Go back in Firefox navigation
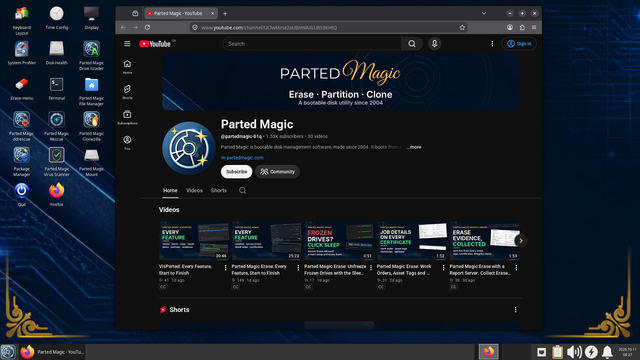The image size is (640, 360). 123,27
